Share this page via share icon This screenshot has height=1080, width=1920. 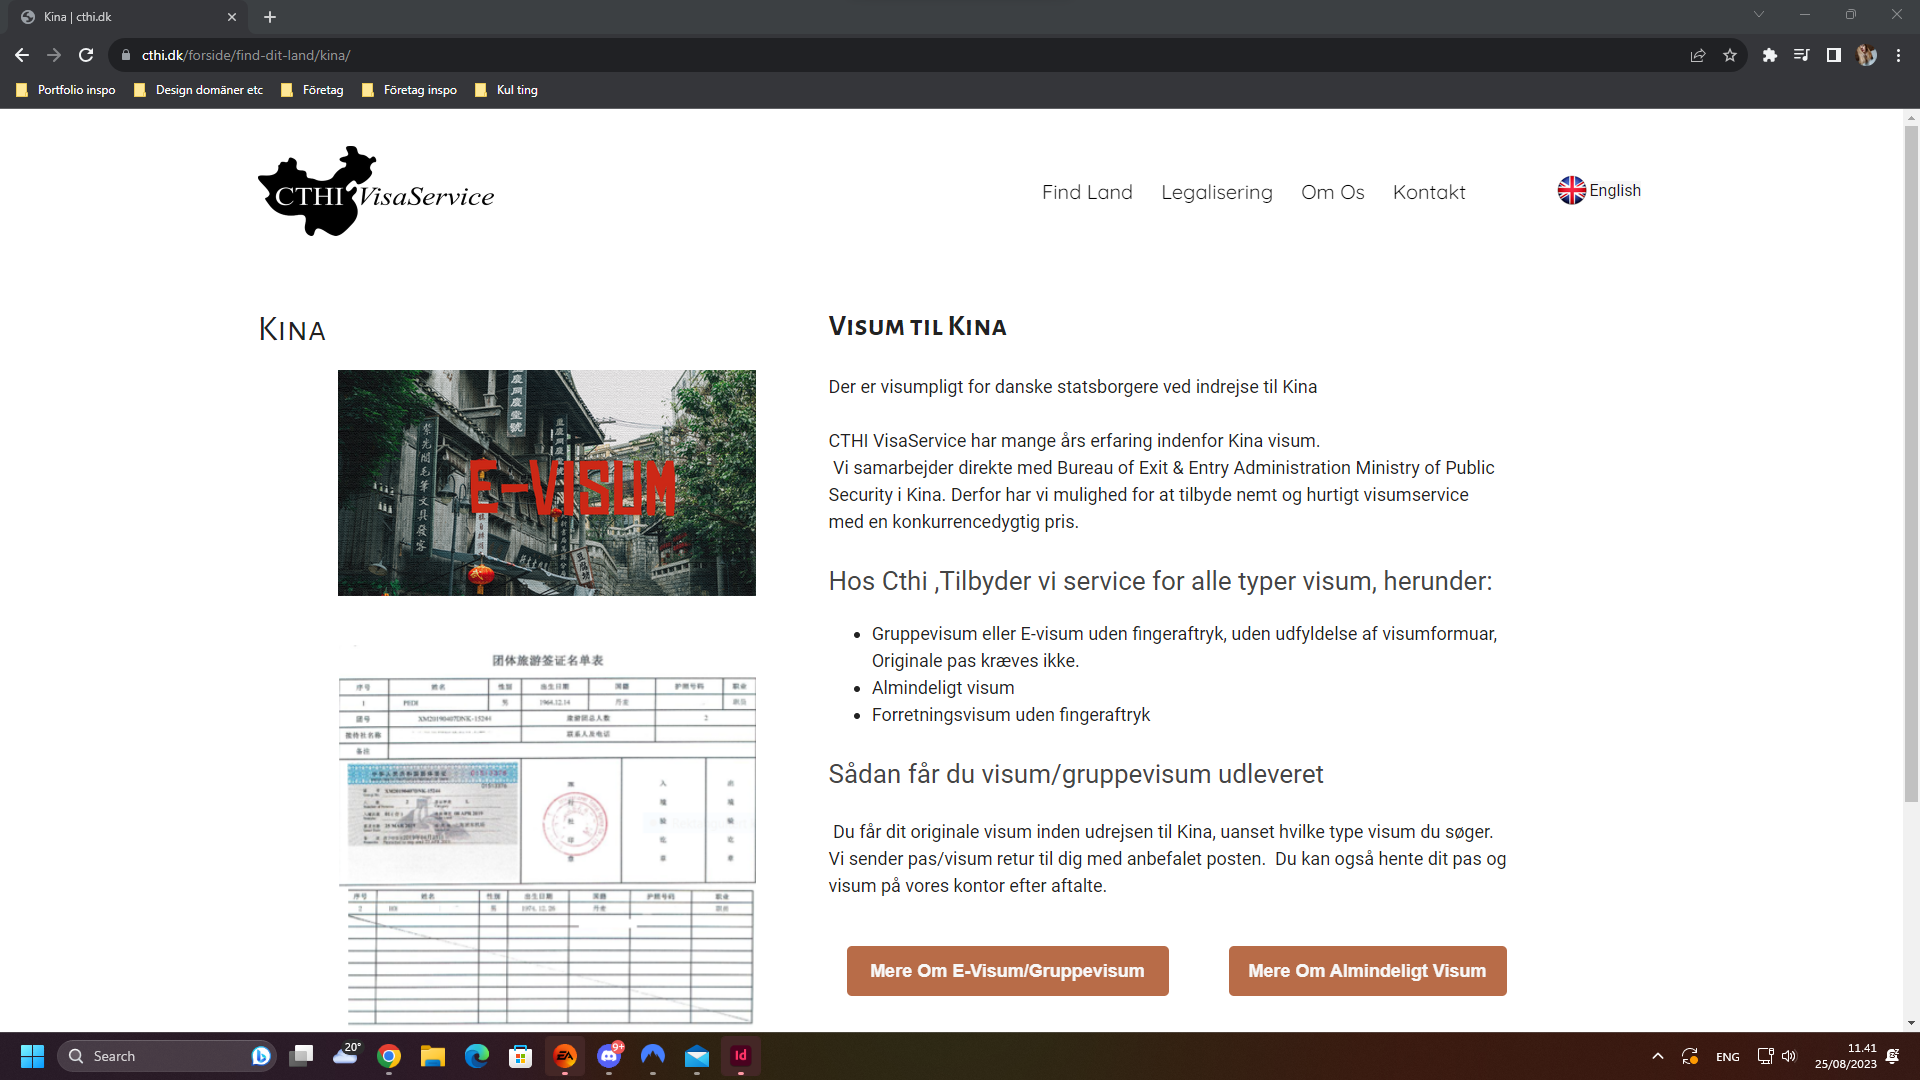point(1698,55)
